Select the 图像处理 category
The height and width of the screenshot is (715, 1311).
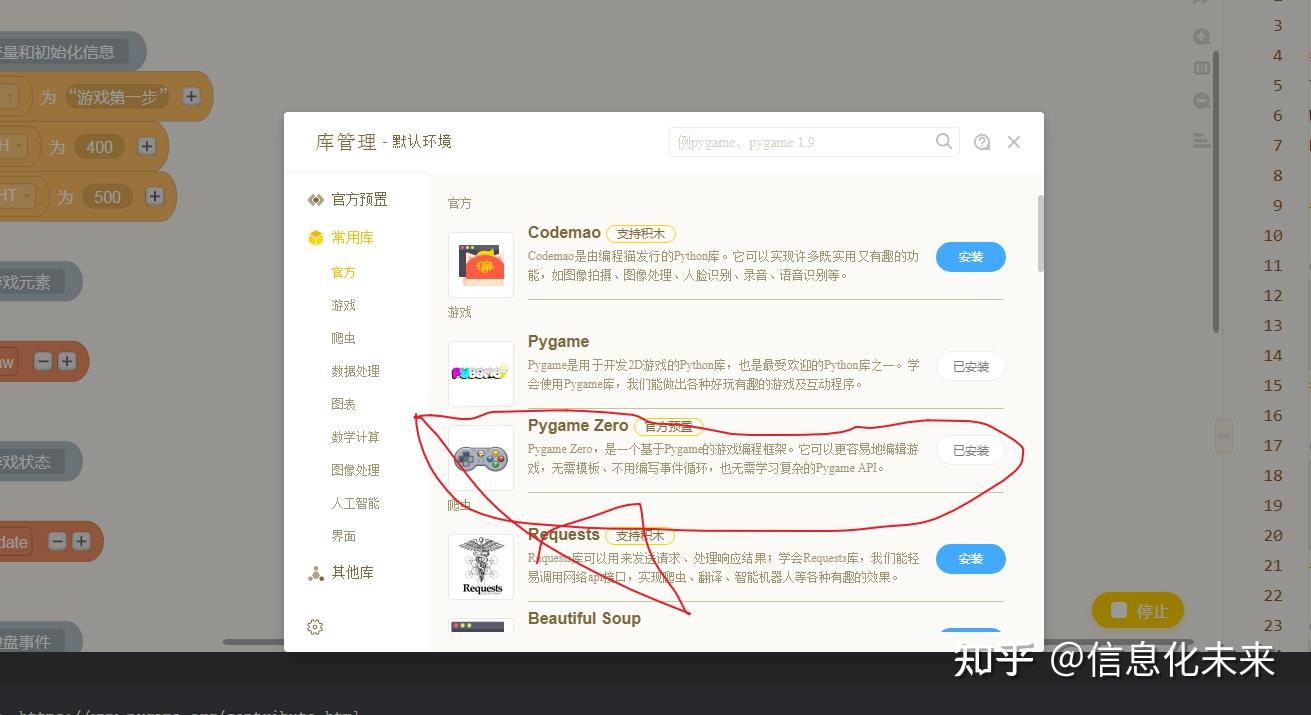point(355,470)
